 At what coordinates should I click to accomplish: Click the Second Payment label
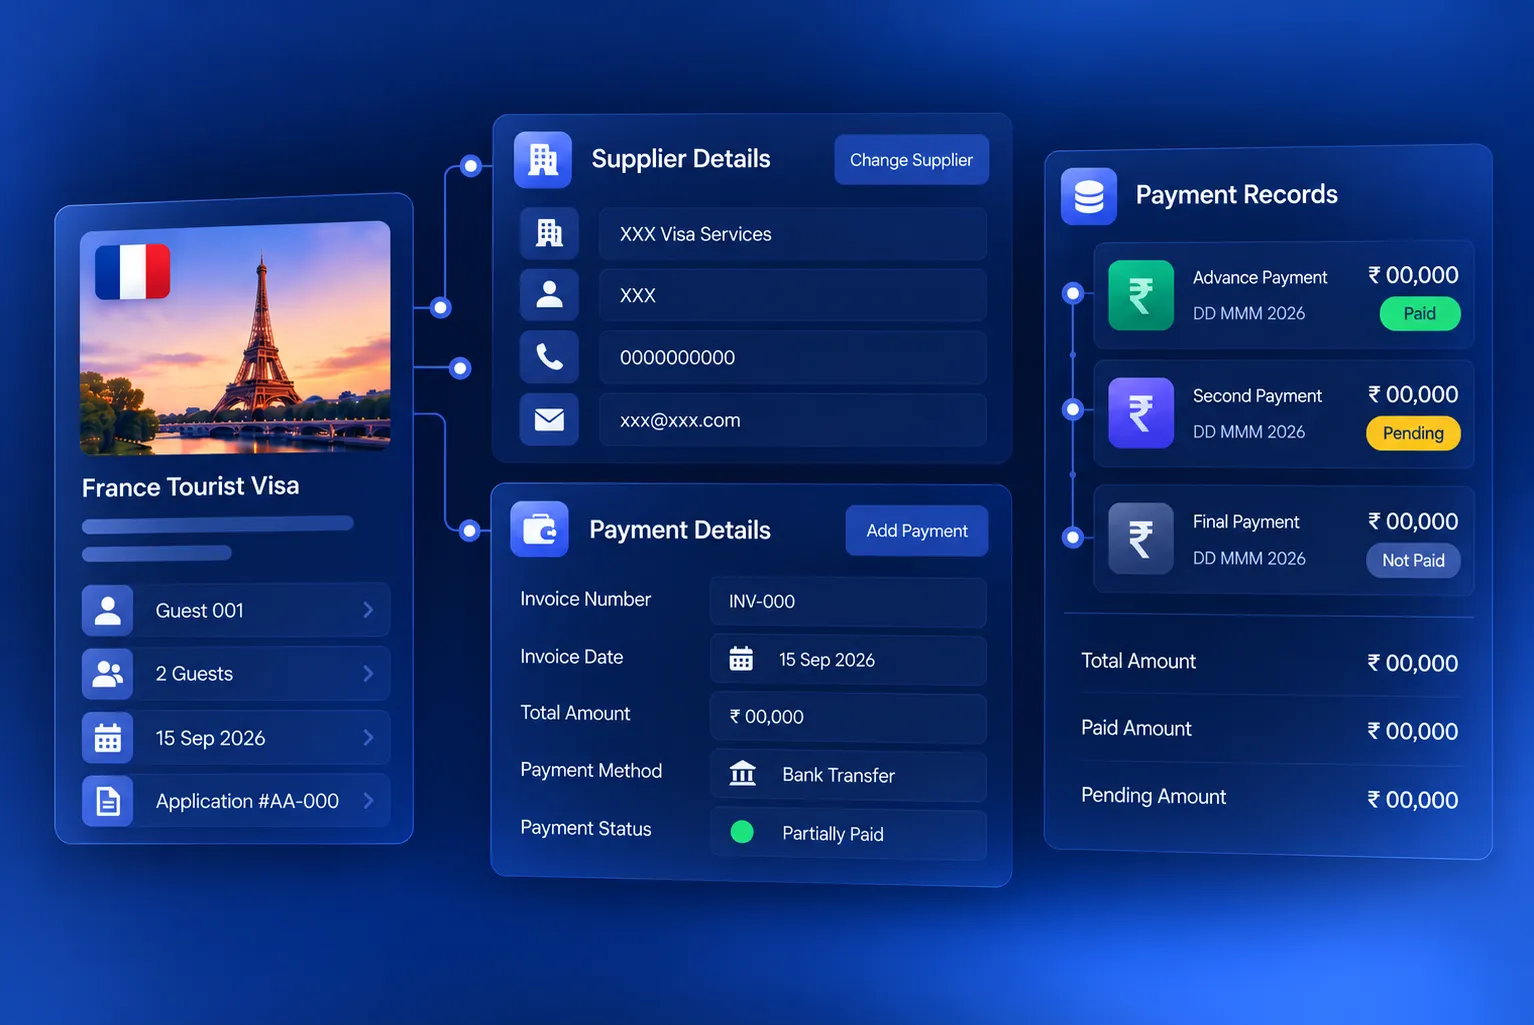(x=1257, y=396)
